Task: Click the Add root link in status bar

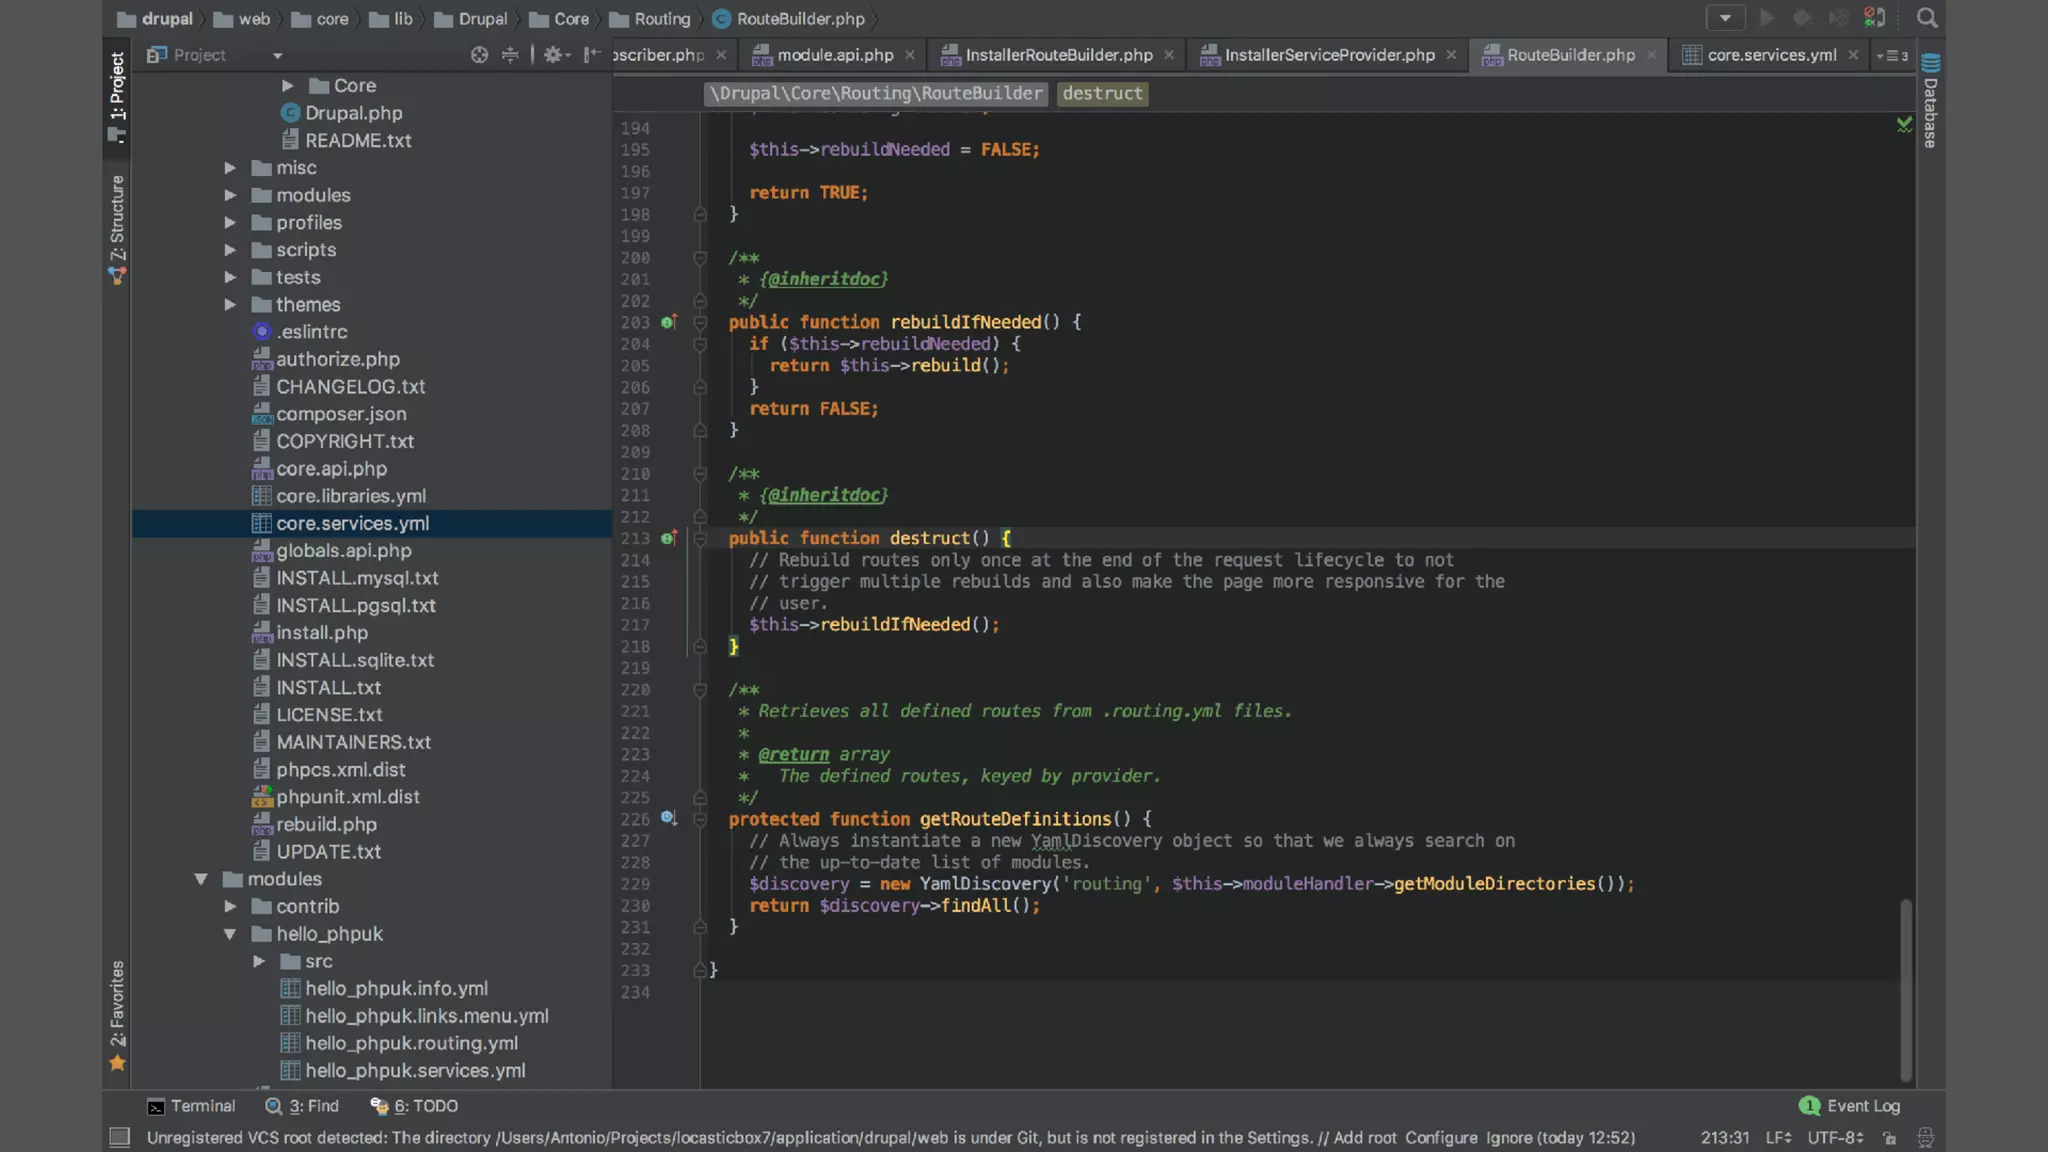Action: [1364, 1138]
